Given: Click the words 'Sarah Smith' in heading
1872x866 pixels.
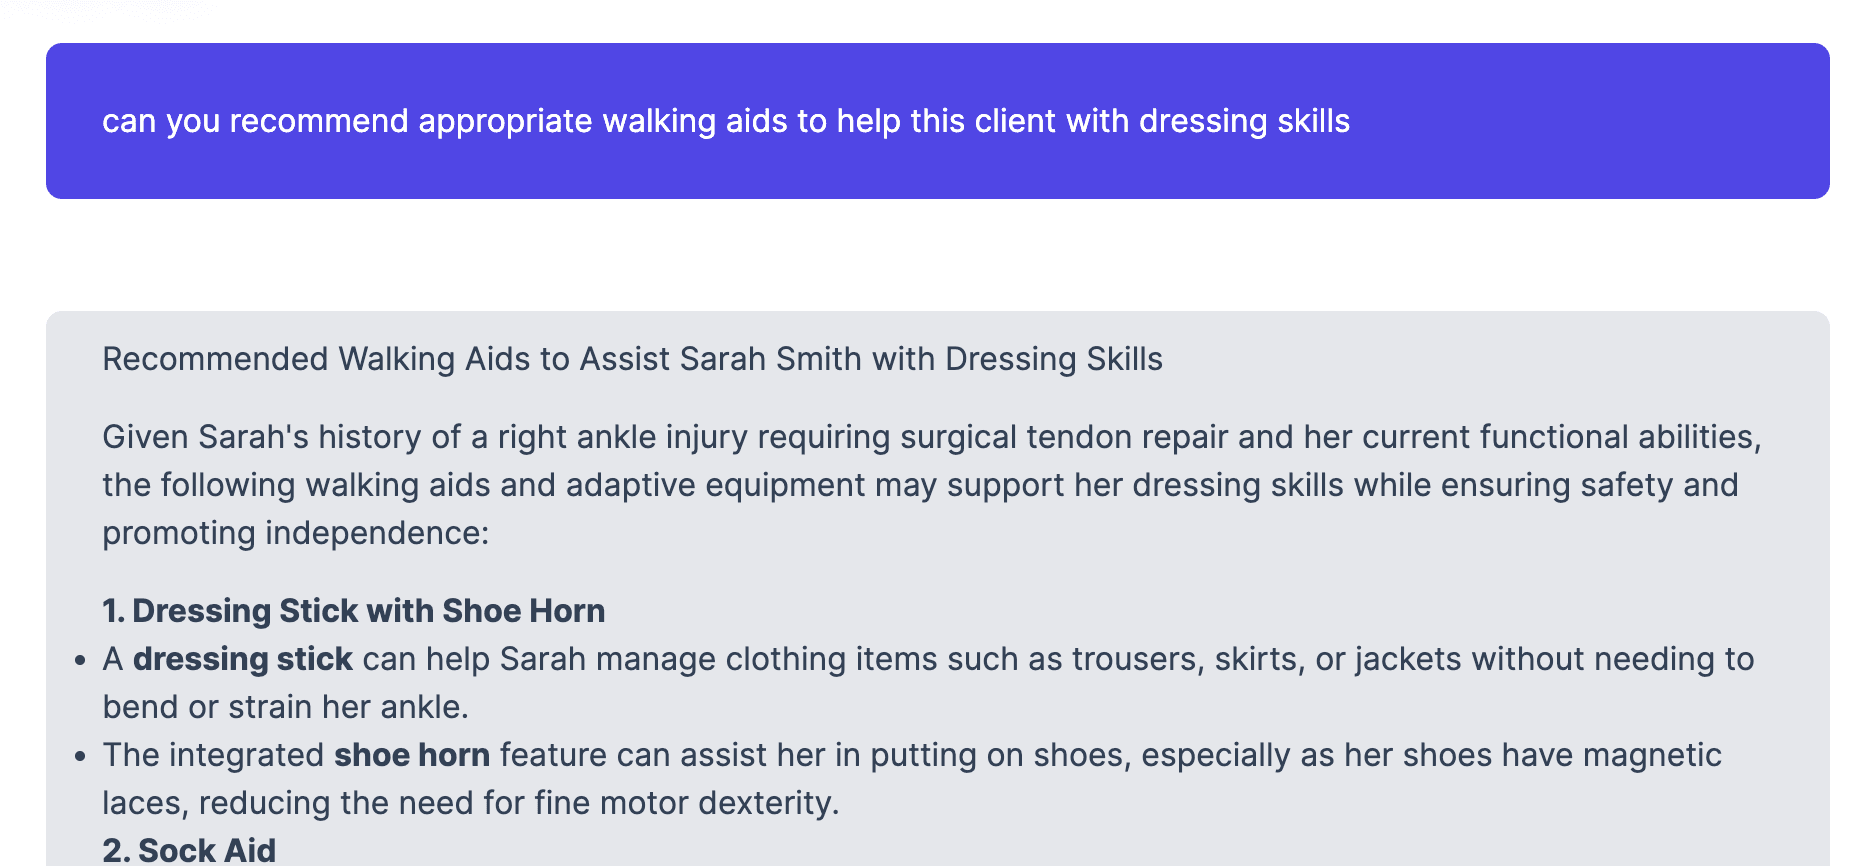Looking at the screenshot, I should [770, 359].
